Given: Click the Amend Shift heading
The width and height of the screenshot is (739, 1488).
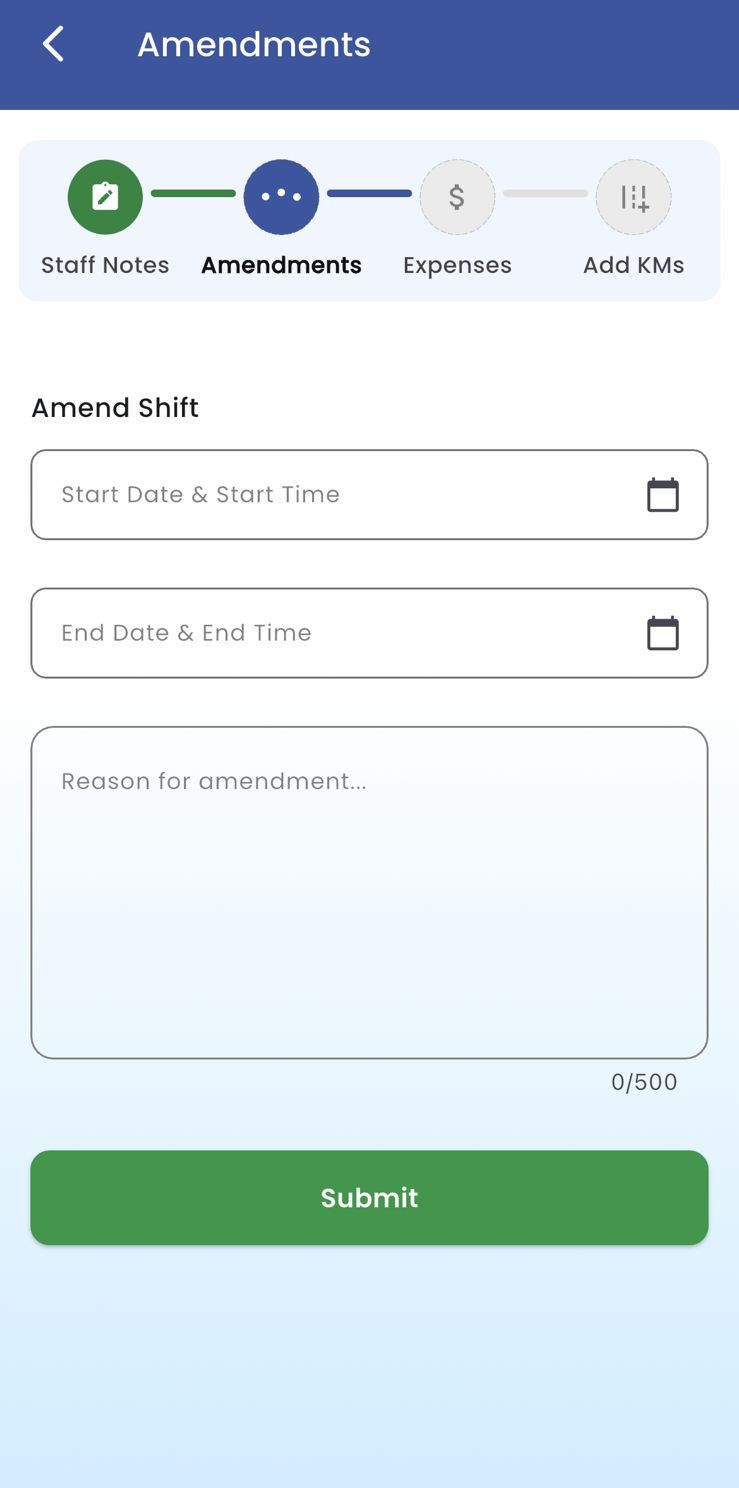Looking at the screenshot, I should 115,408.
